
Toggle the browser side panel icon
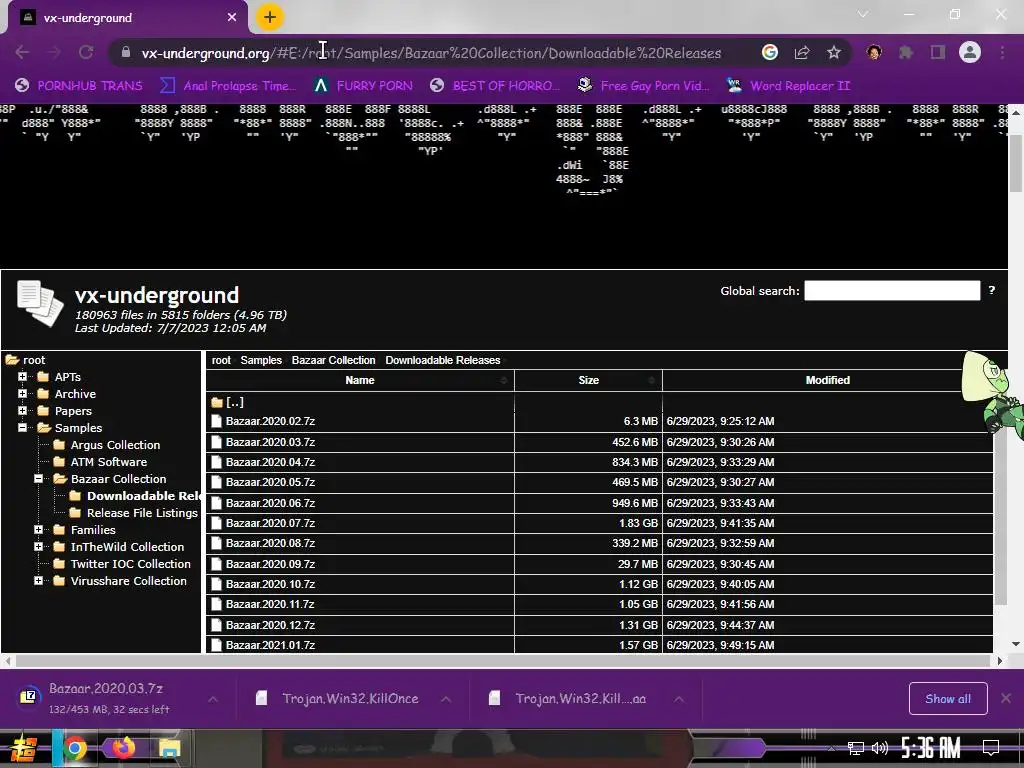point(938,52)
